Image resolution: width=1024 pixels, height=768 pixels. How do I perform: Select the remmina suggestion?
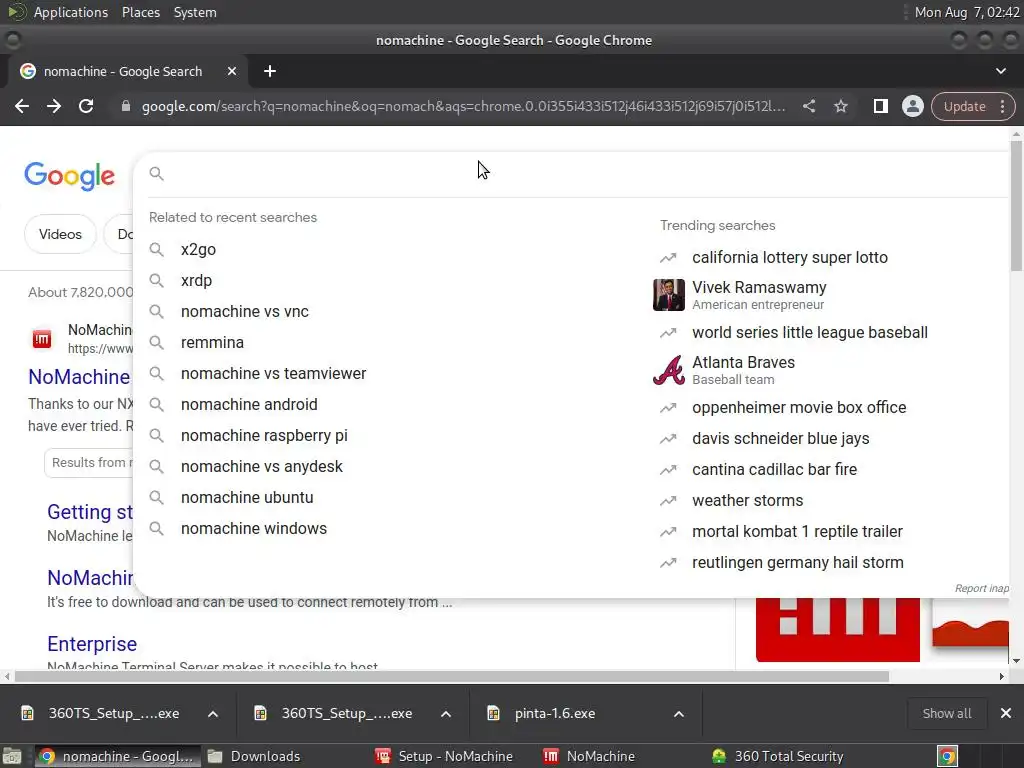(212, 342)
